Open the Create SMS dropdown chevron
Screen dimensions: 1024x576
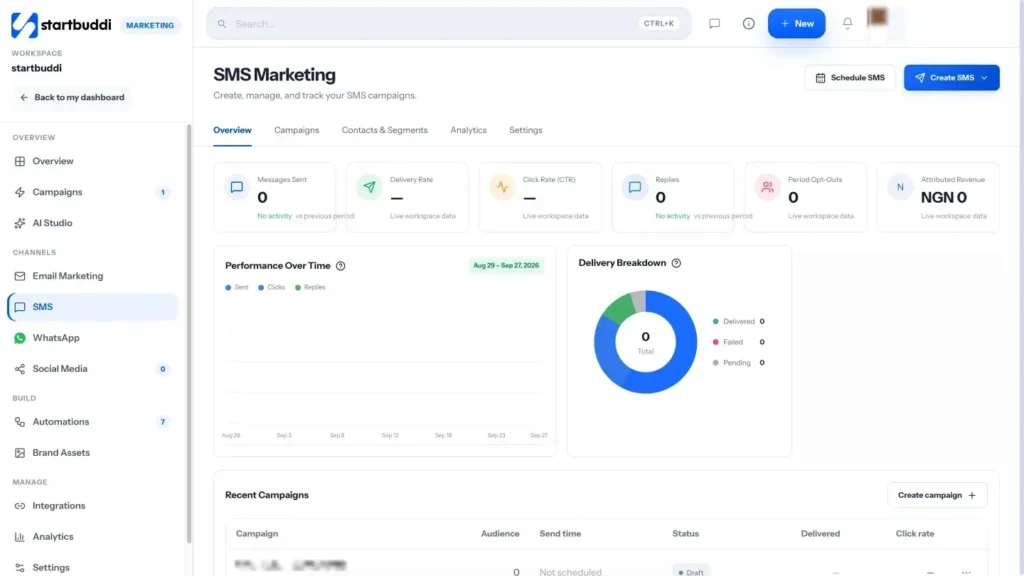point(984,78)
